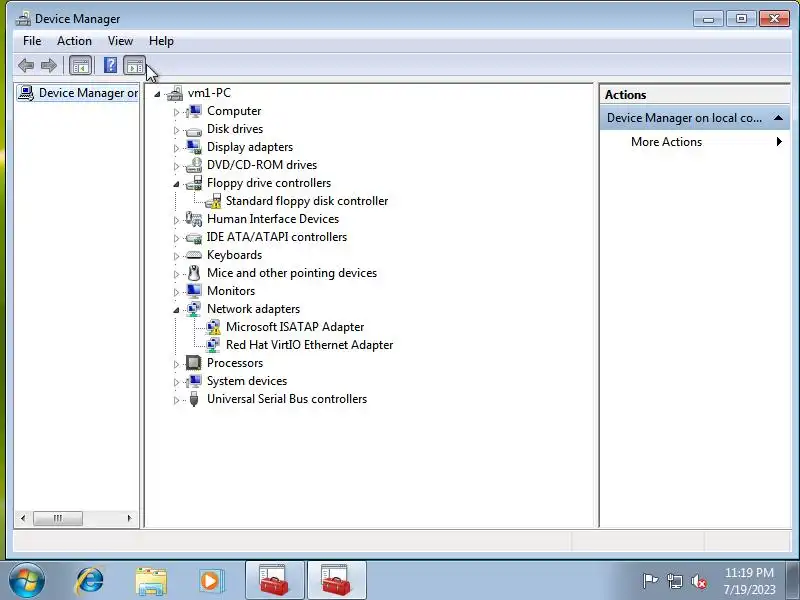
Task: Expand the Disk drives node
Action: pos(176,130)
